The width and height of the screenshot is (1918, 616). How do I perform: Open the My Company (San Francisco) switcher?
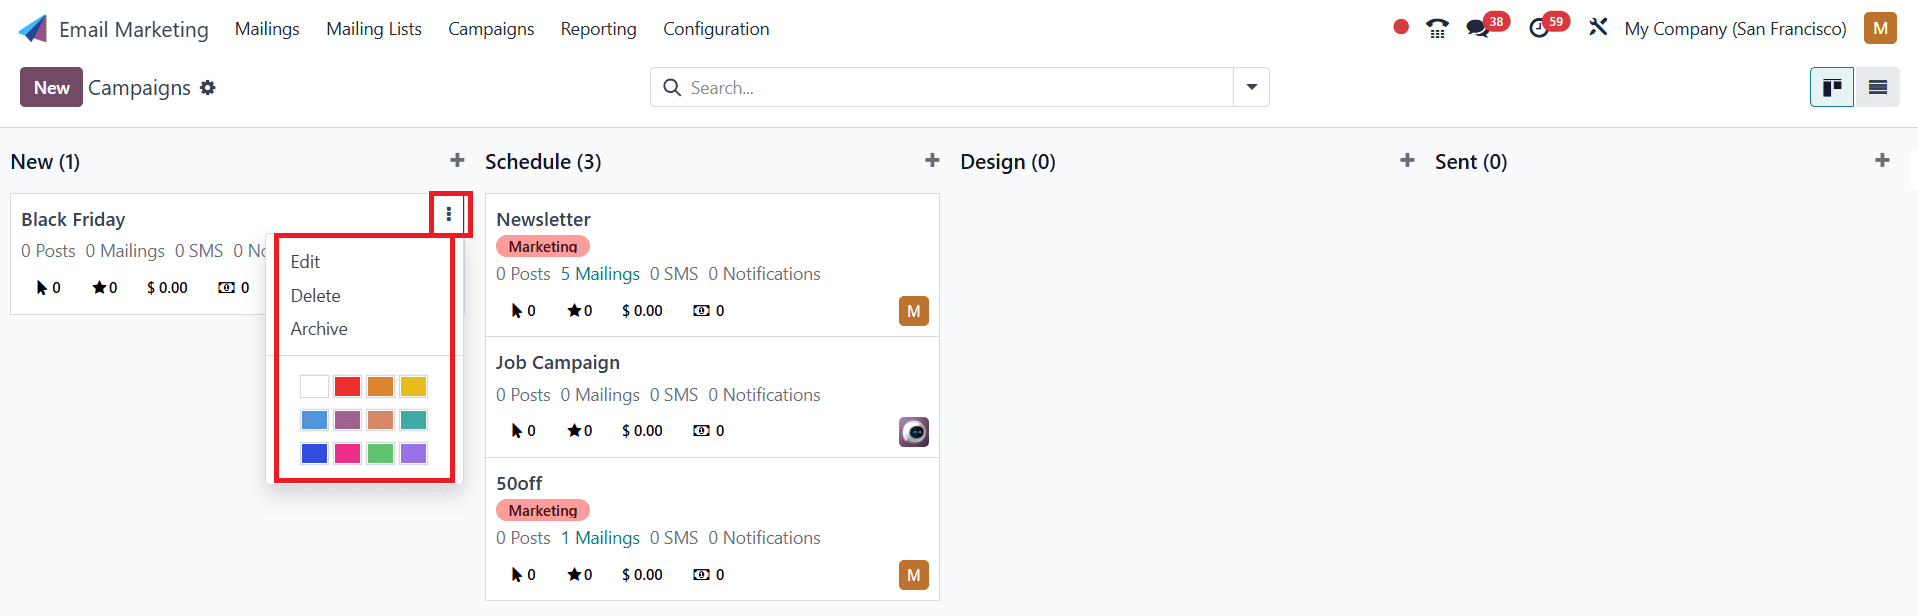[x=1735, y=29]
